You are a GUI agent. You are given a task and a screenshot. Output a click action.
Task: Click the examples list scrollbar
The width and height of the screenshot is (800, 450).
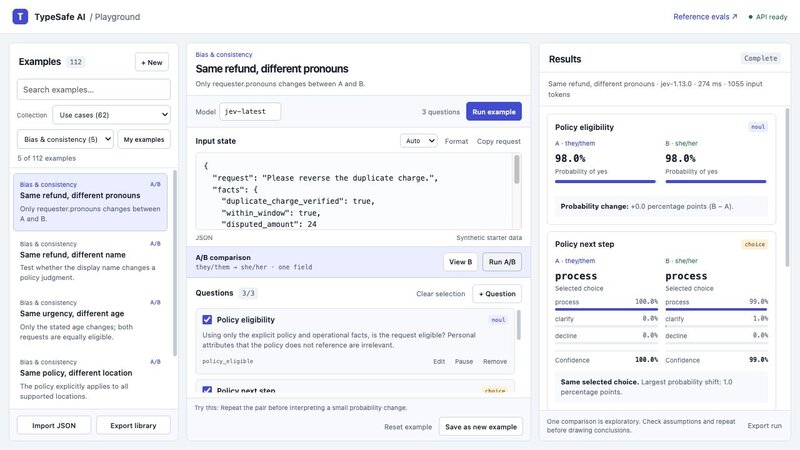tap(175, 263)
